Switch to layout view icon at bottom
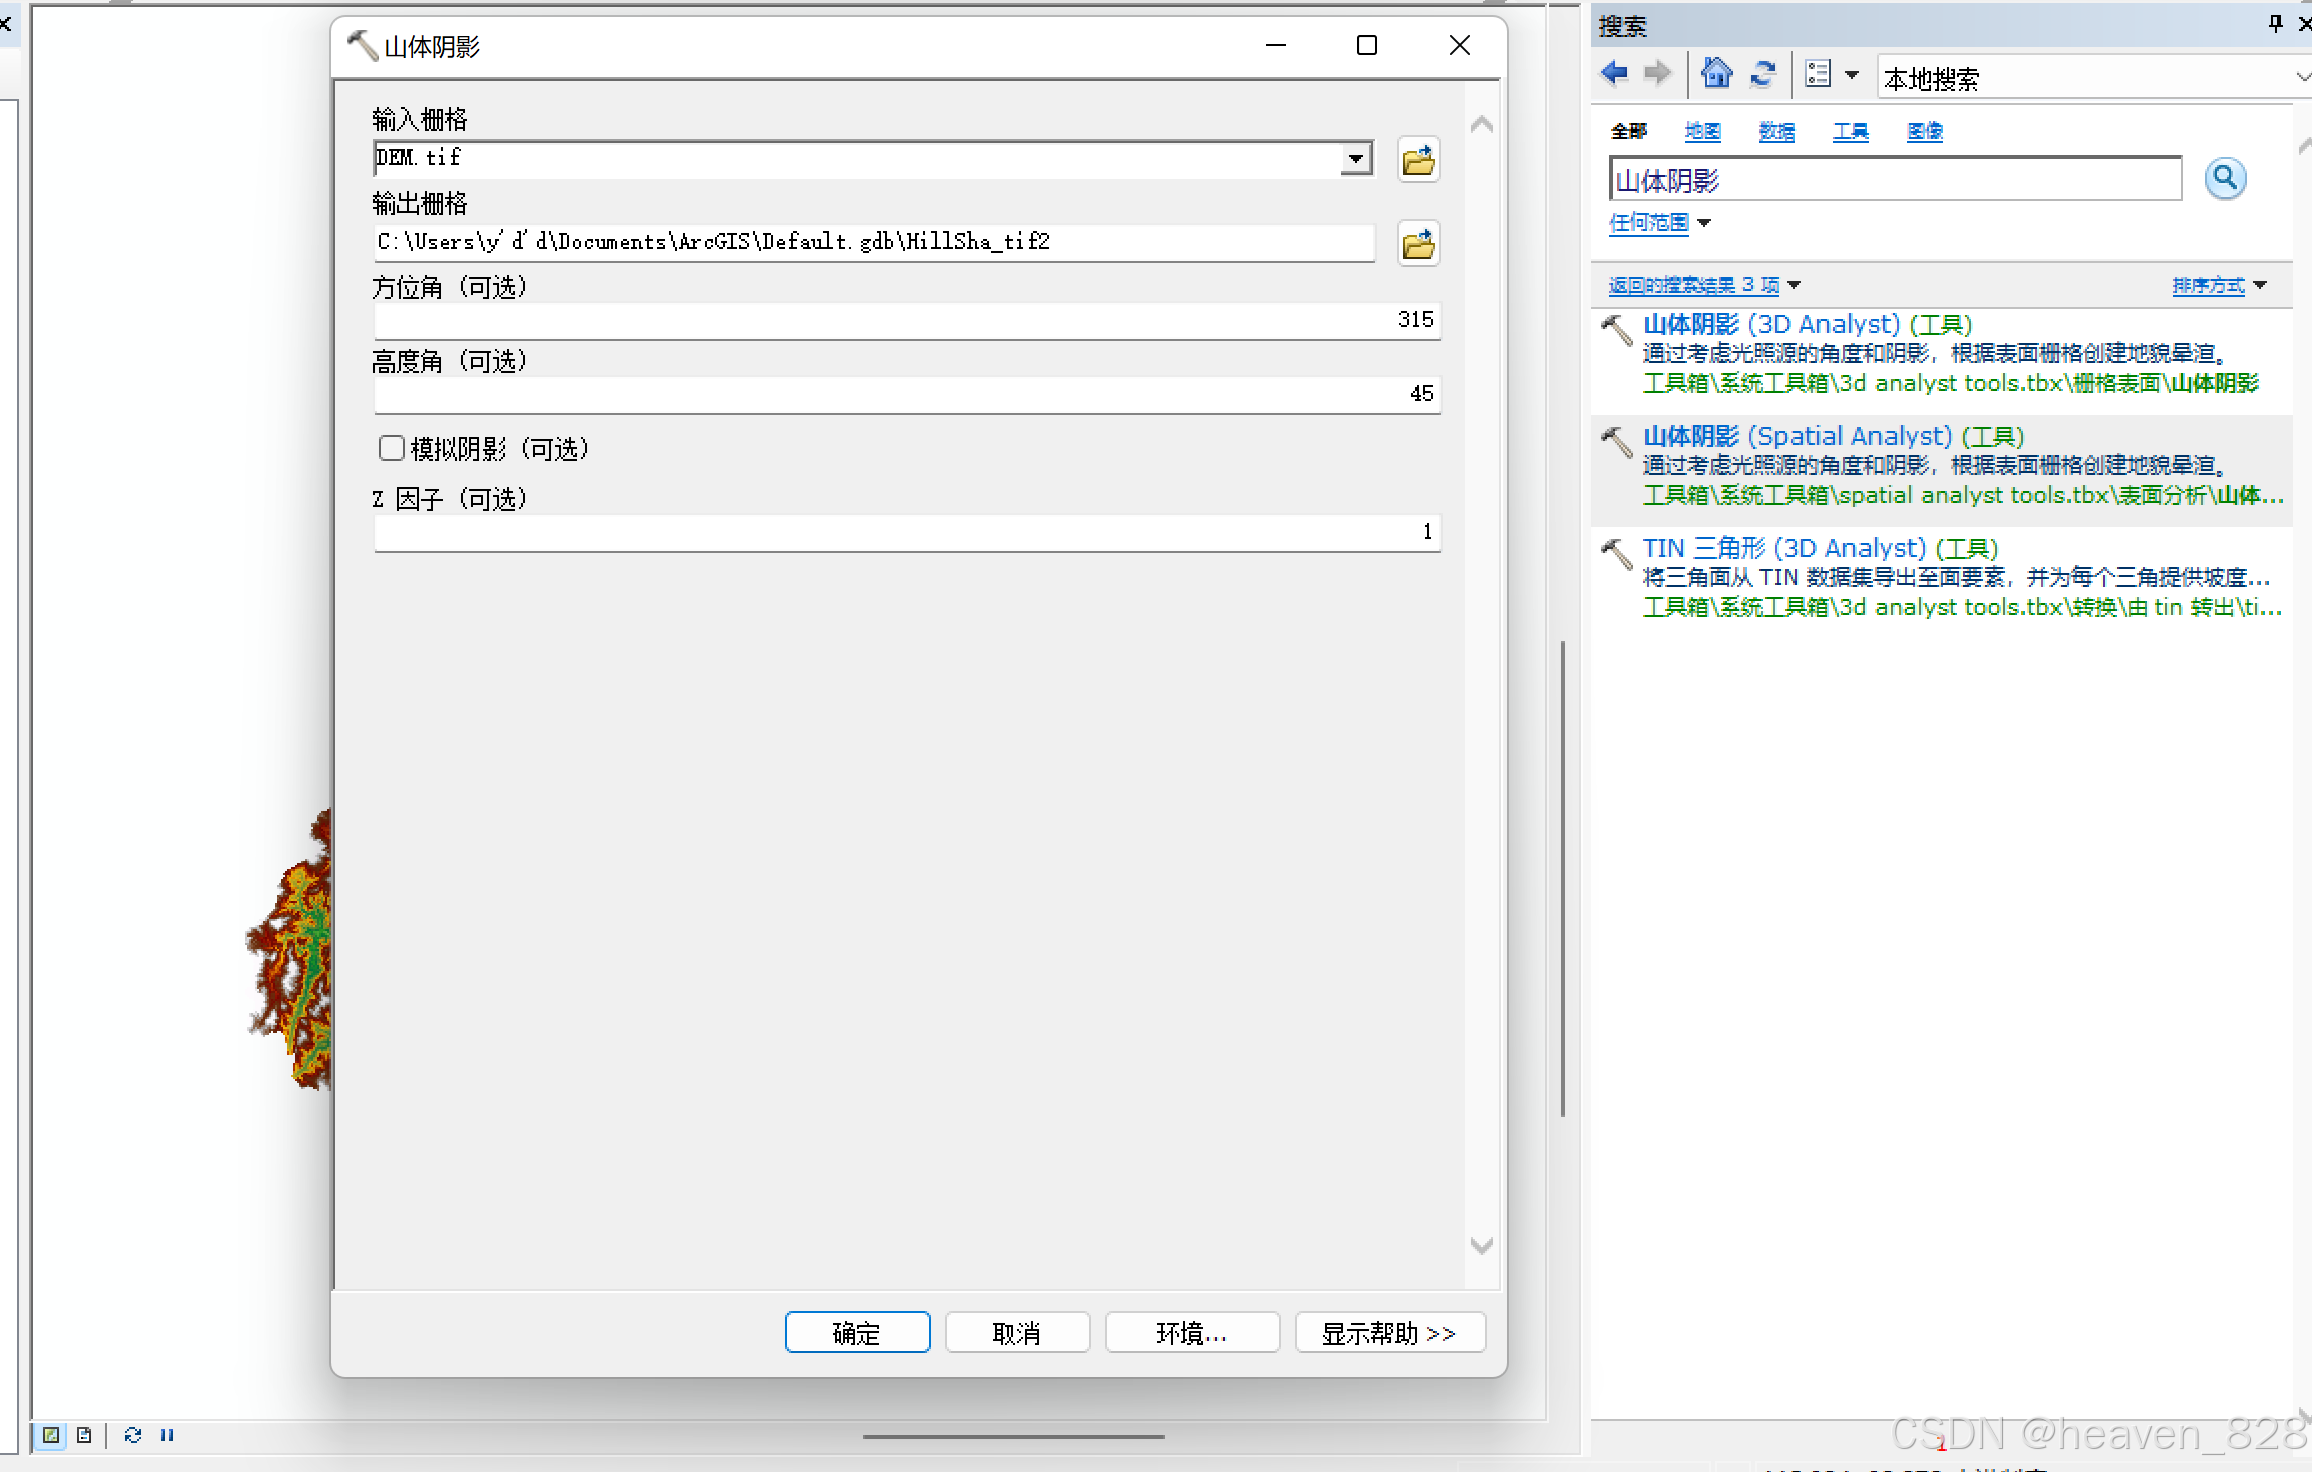Viewport: 2312px width, 1472px height. (x=84, y=1435)
